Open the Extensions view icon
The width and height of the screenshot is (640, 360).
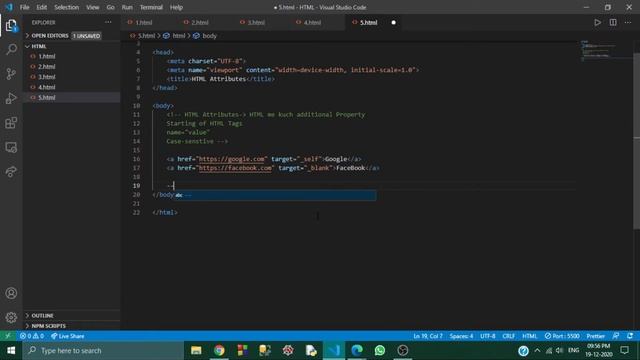pos(11,123)
